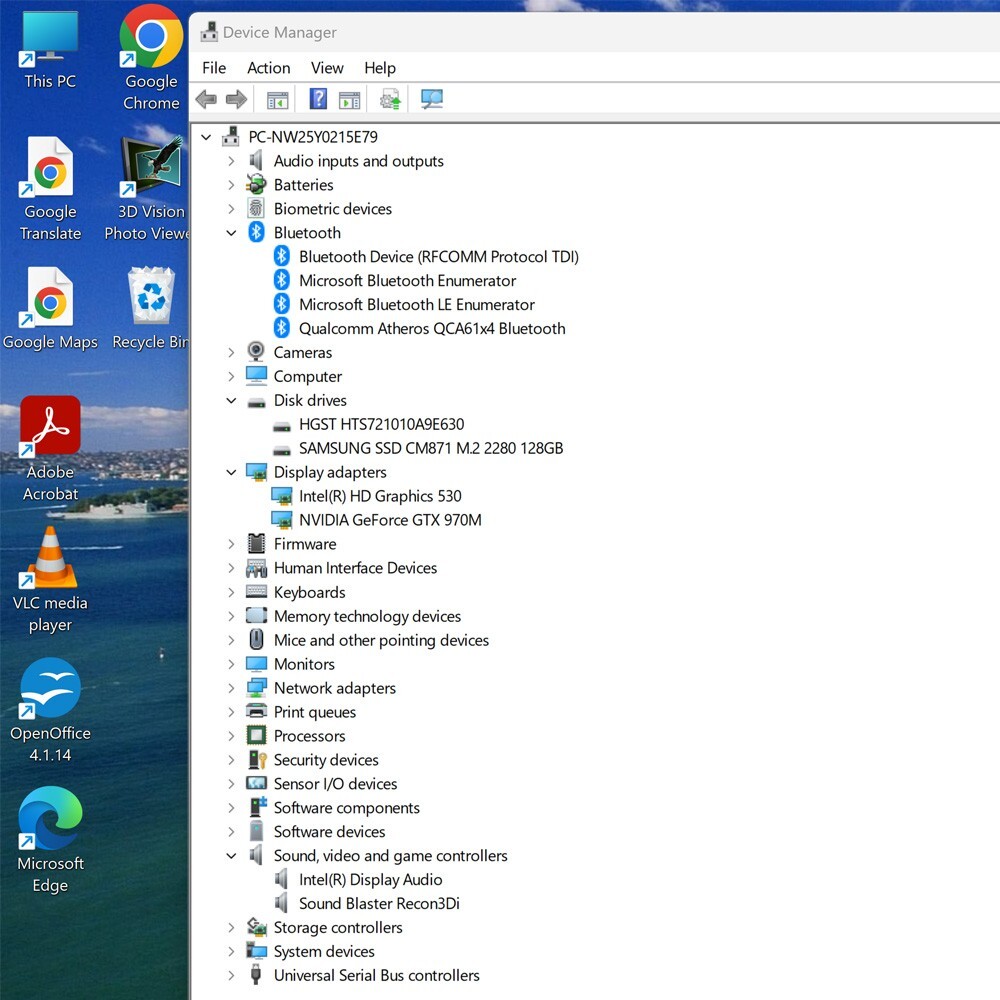
Task: Click the Batteries category icon
Action: pyautogui.click(x=256, y=184)
